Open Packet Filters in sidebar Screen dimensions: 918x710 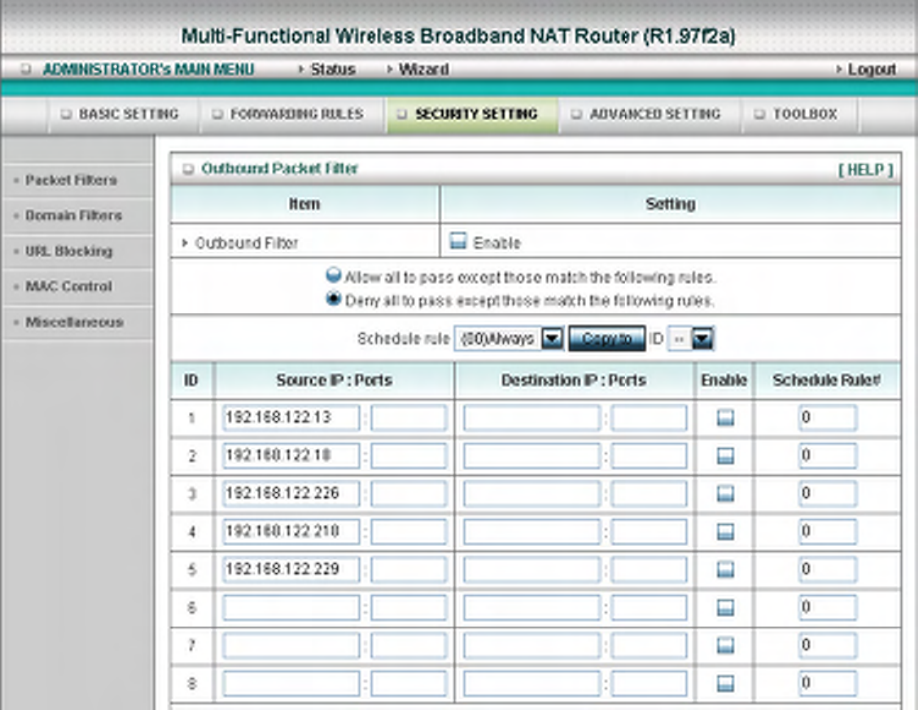click(x=71, y=180)
